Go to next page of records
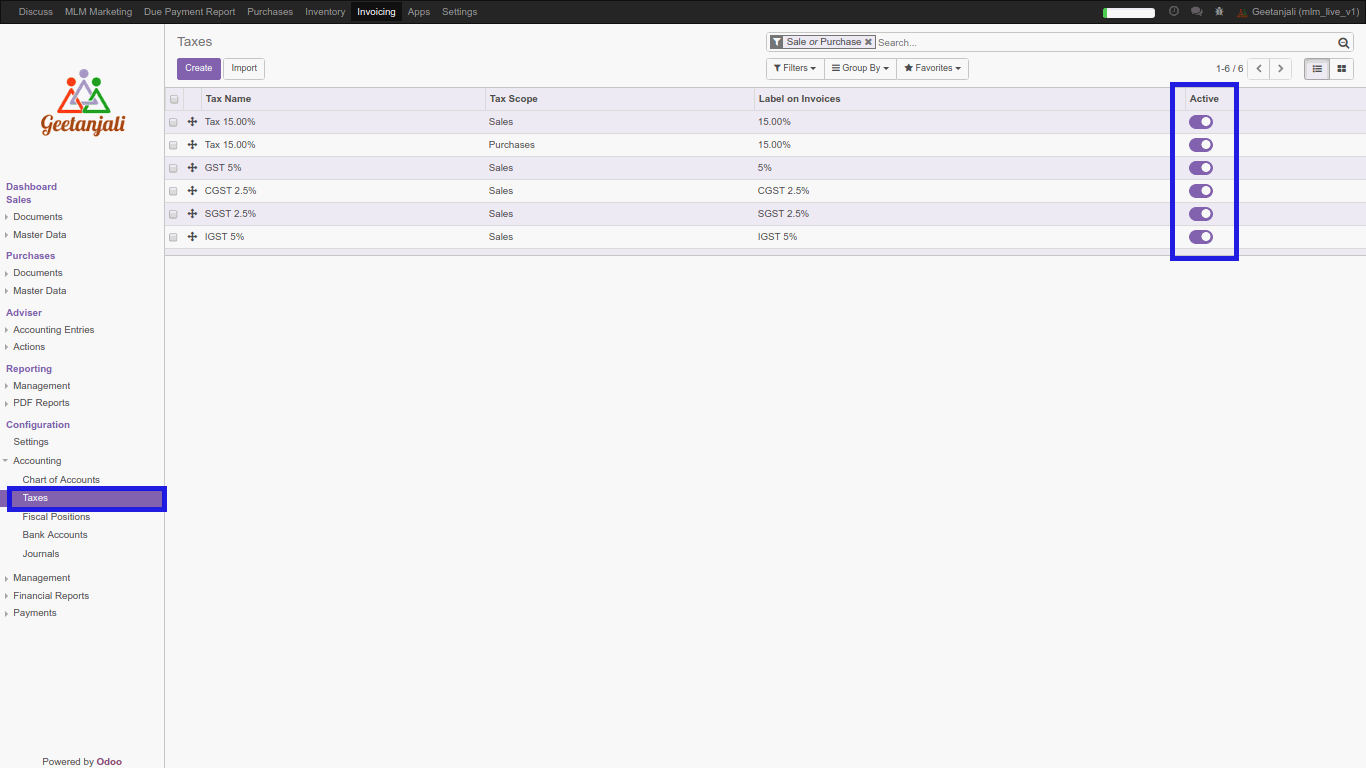 [1281, 69]
